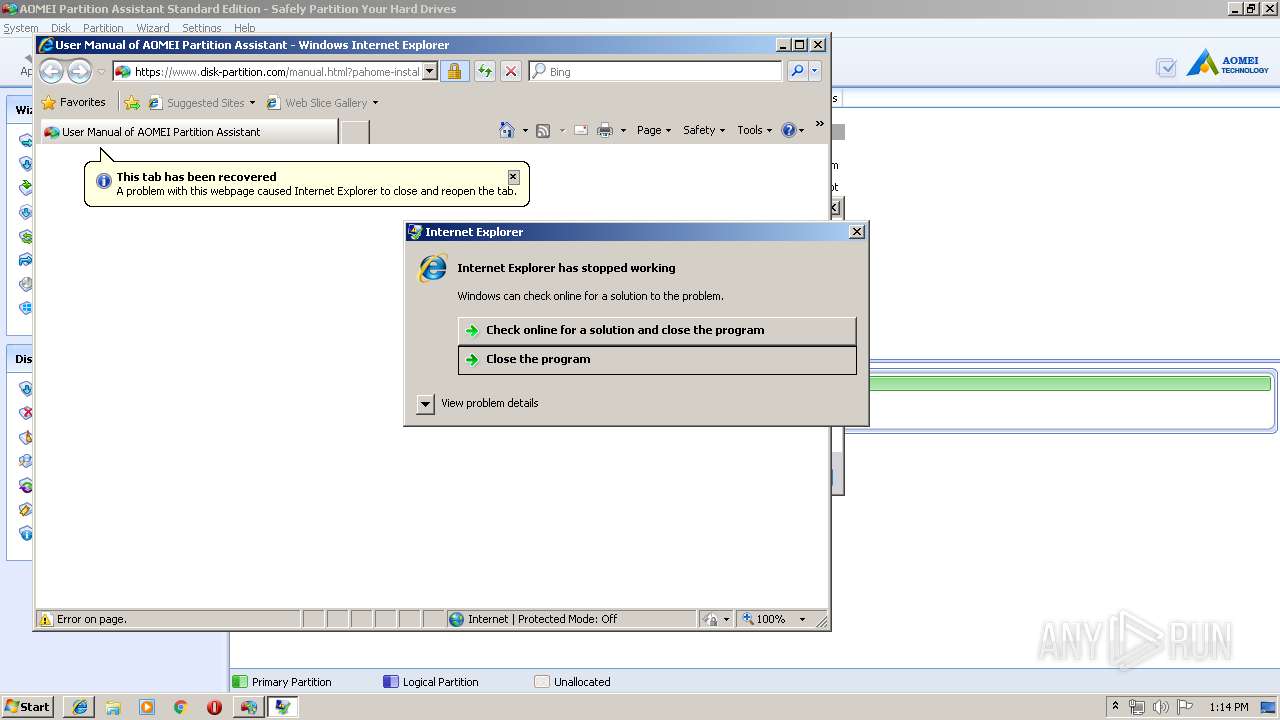This screenshot has width=1280, height=720.
Task: Open recent pages dropdown next to Forward
Action: coord(101,72)
